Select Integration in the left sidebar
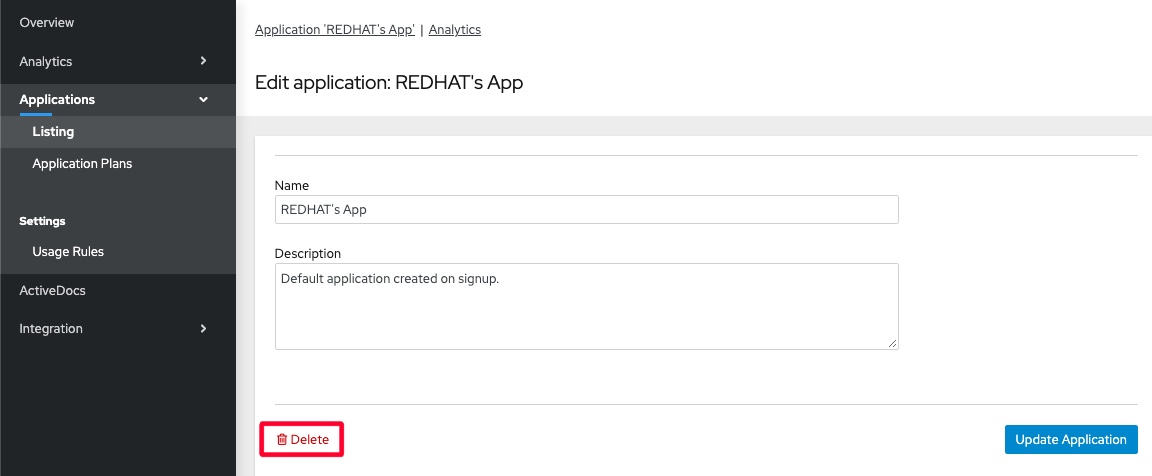This screenshot has width=1152, height=476. pos(51,328)
